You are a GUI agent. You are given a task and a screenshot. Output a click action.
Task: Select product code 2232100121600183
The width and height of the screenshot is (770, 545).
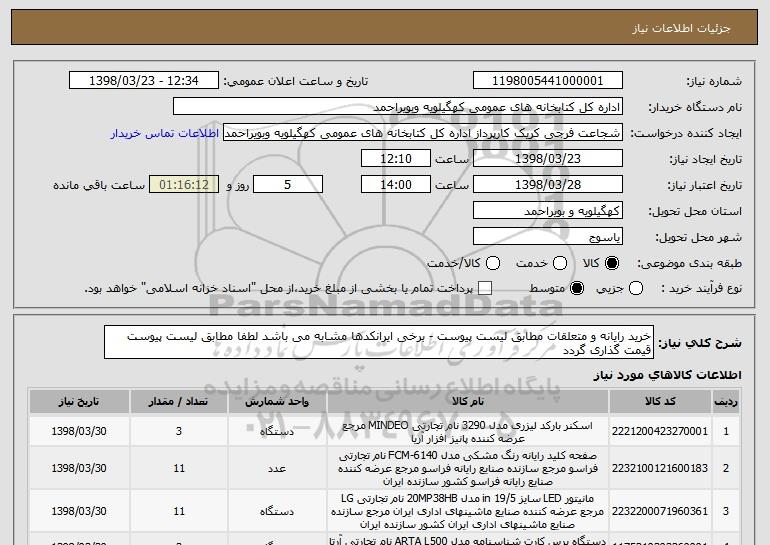[x=660, y=468]
